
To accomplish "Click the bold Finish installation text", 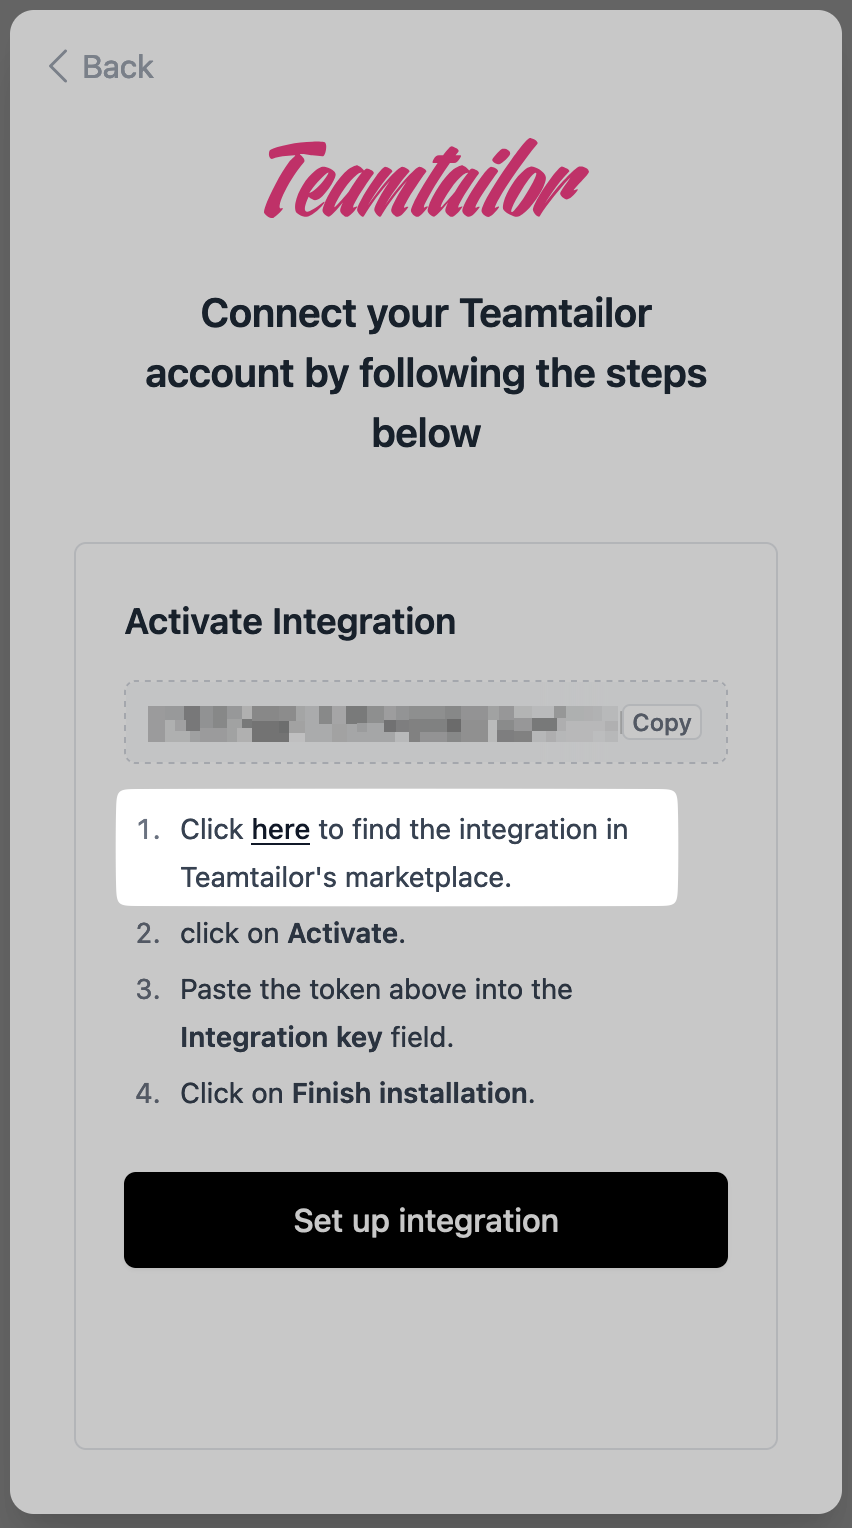I will 409,1094.
